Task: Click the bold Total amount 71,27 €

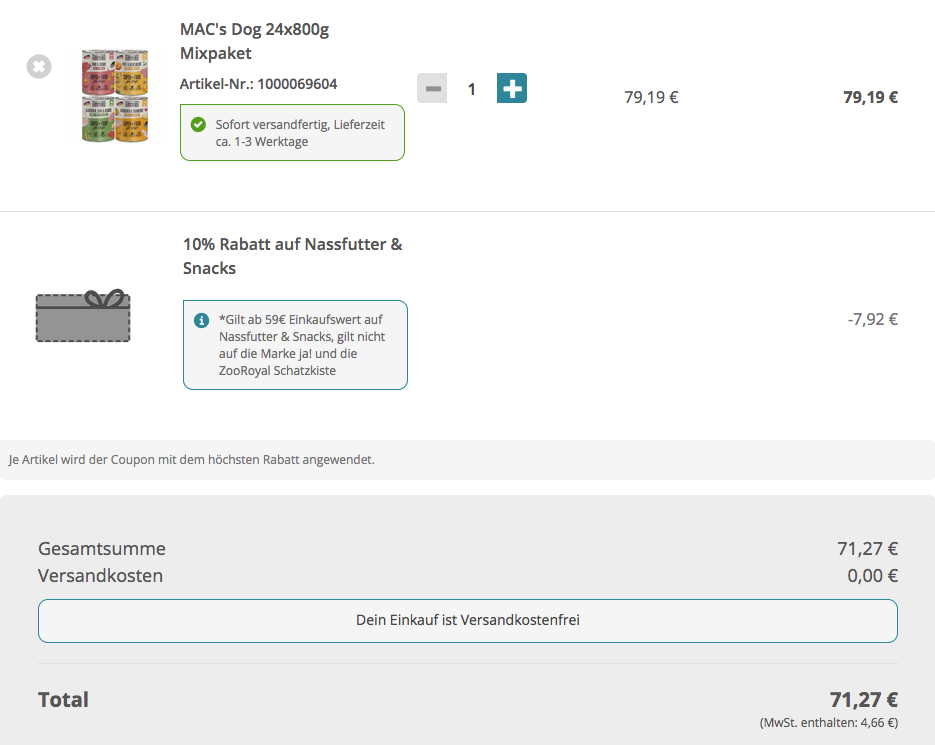Action: [863, 699]
